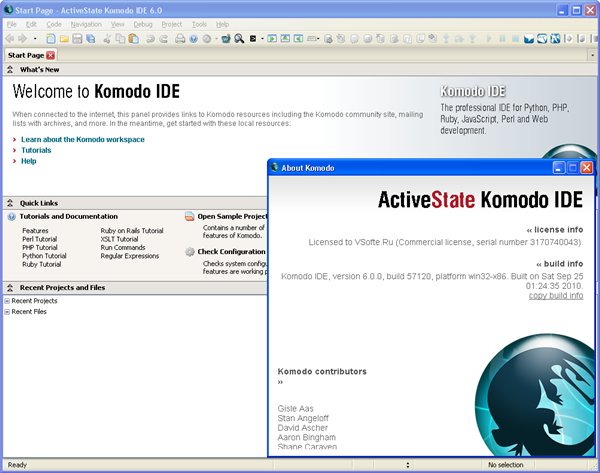Screen dimensions: 600x473
Task: Click the black Run Command icon
Action: click(x=253, y=39)
